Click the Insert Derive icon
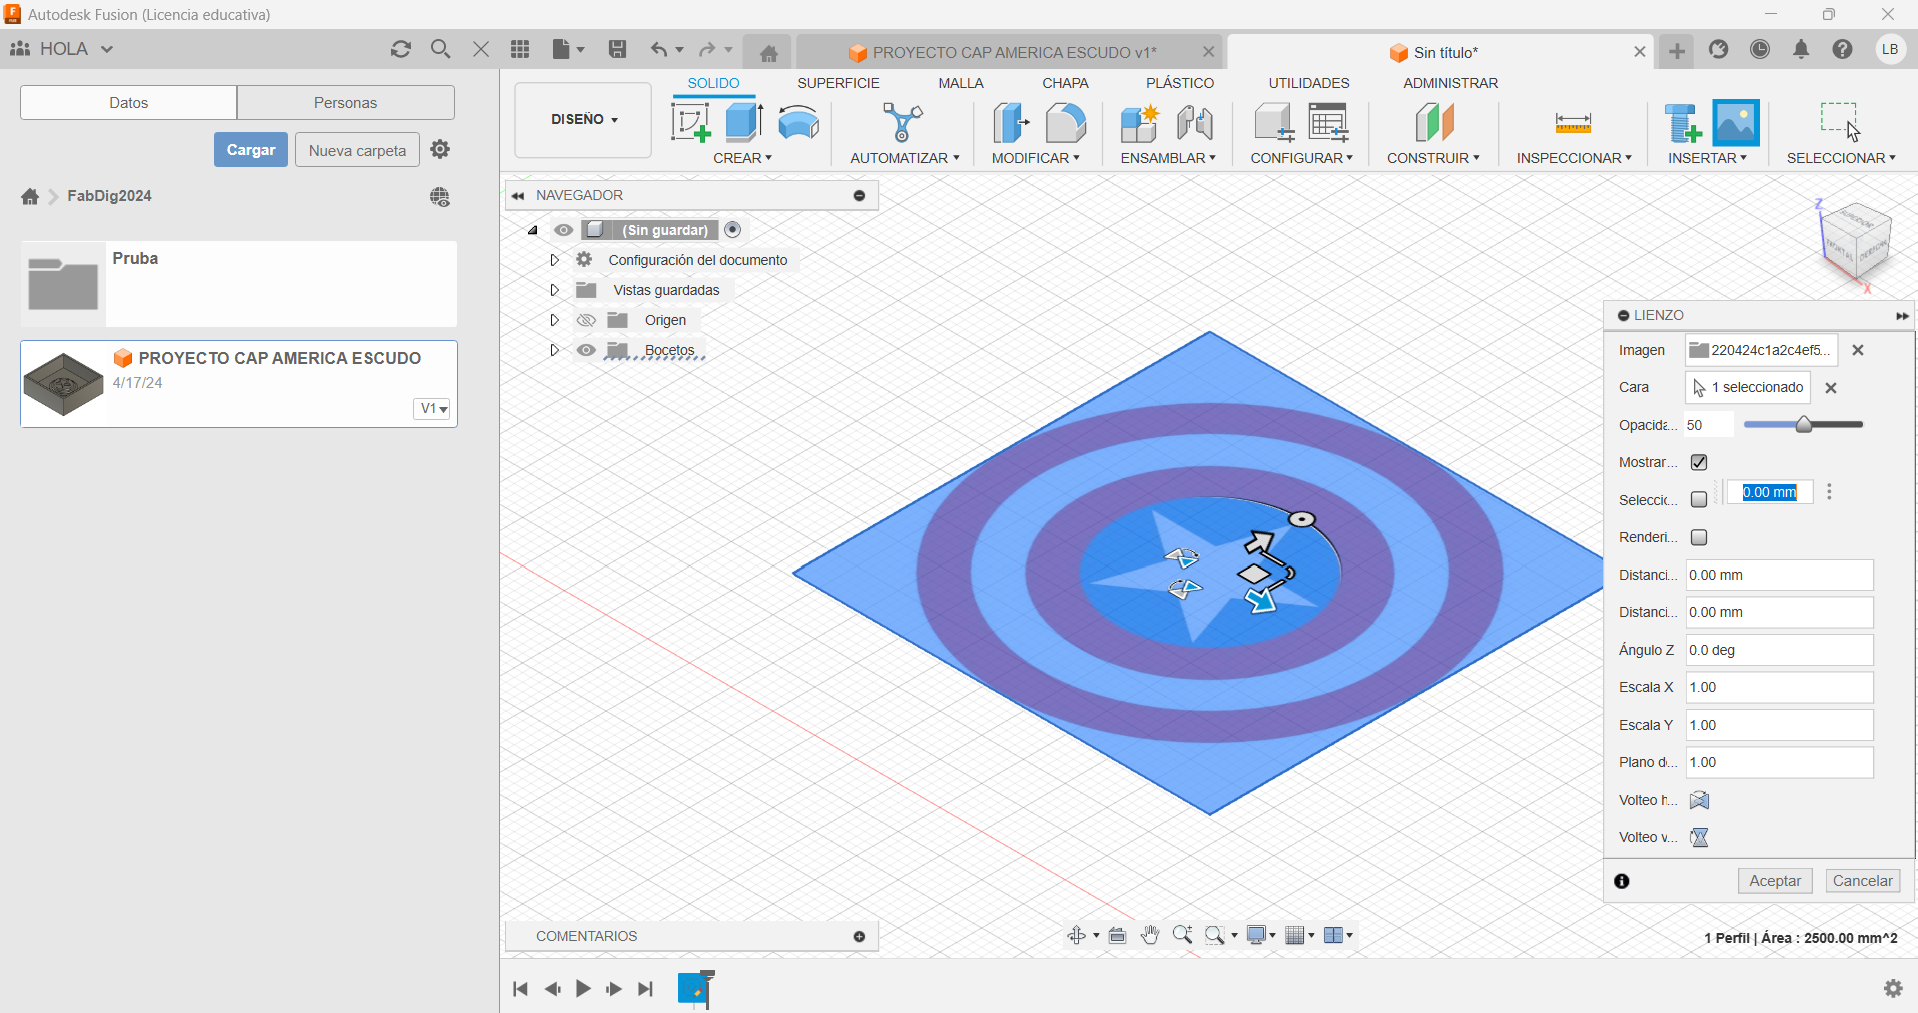 [x=1682, y=124]
